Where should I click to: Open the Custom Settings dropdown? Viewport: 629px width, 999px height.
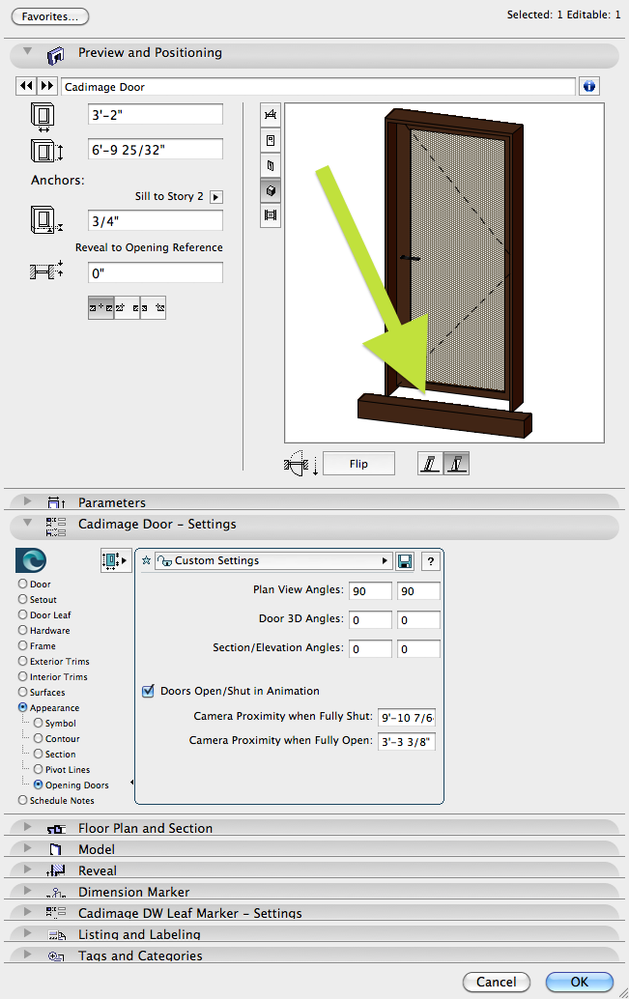click(x=273, y=561)
